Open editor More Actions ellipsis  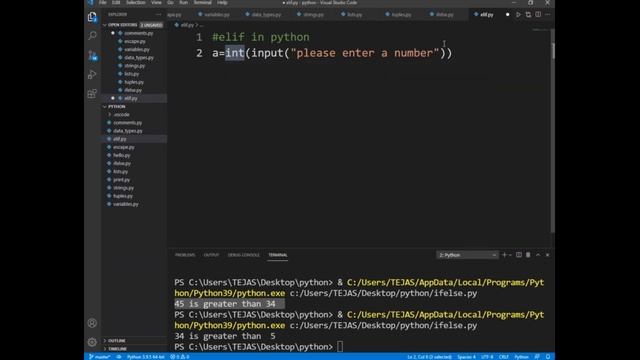[x=548, y=15]
